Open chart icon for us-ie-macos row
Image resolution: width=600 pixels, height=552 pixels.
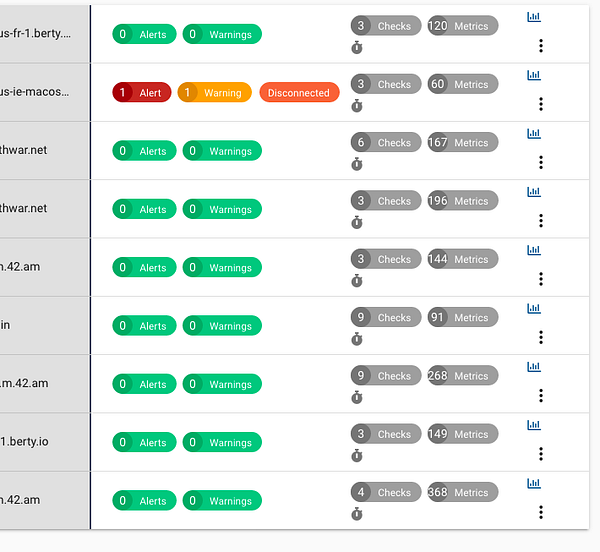tap(534, 75)
